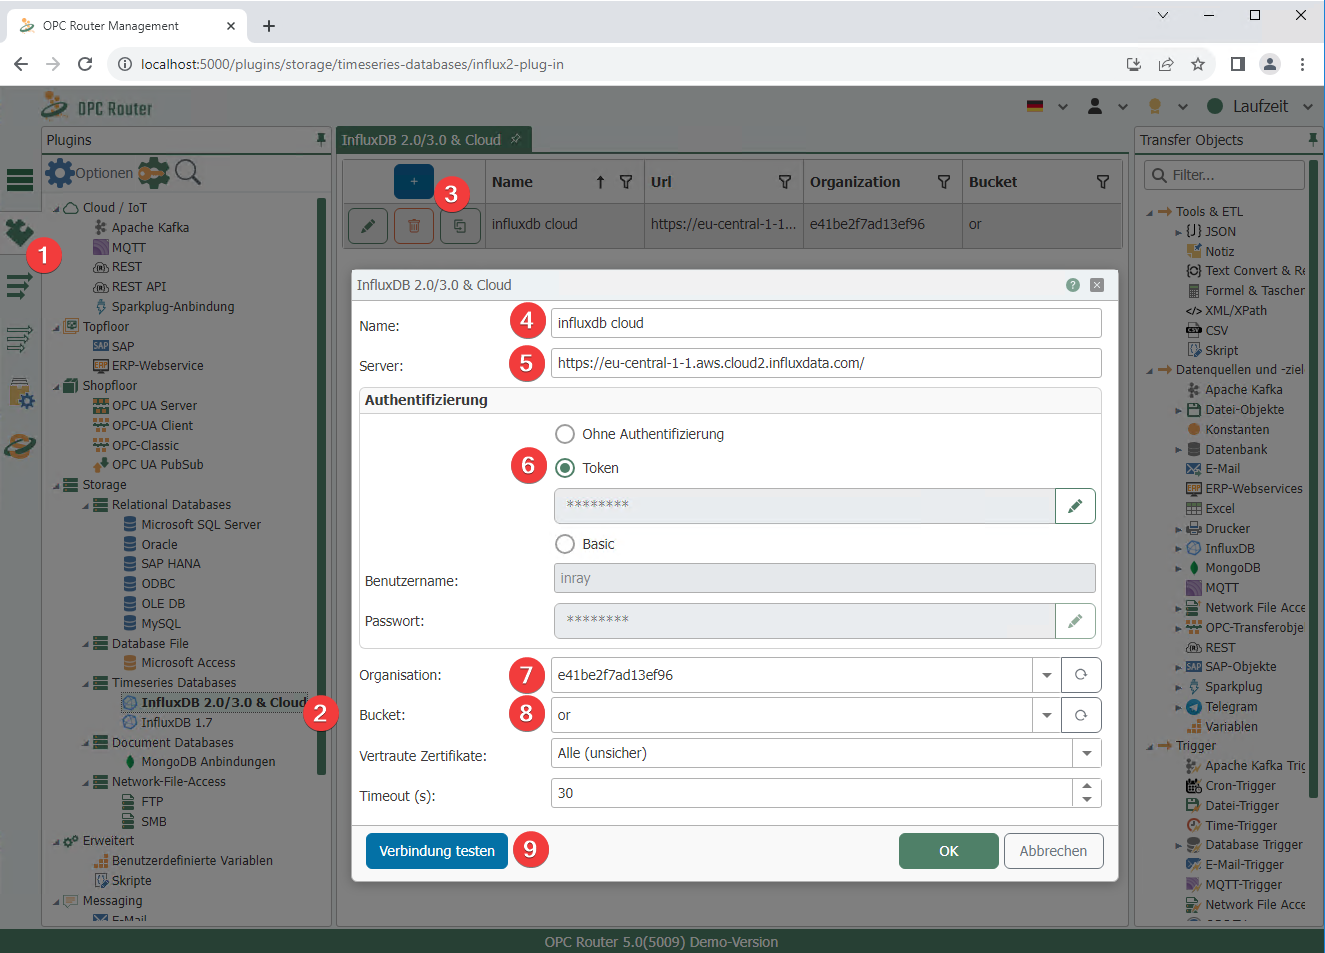Select OPC Router Management browser tab
1325x953 pixels.
pos(126,26)
